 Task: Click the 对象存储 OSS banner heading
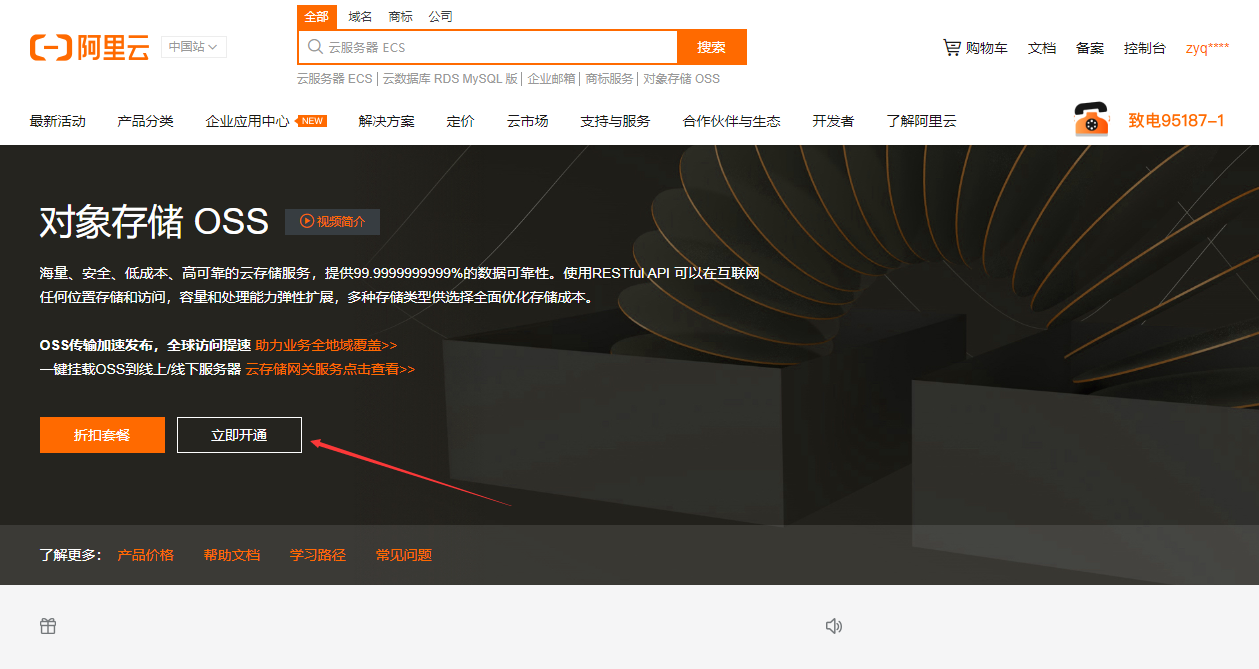(x=154, y=222)
